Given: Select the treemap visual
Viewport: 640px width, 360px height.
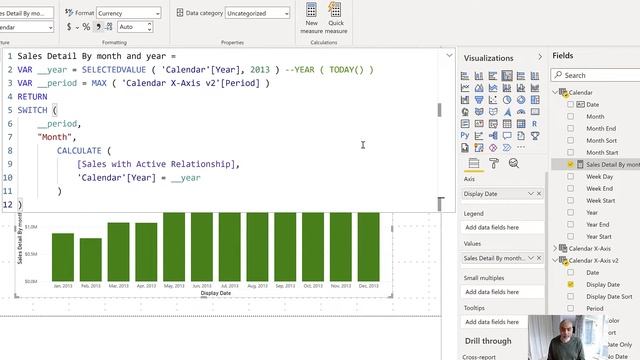Looking at the screenshot, I should tap(535, 100).
